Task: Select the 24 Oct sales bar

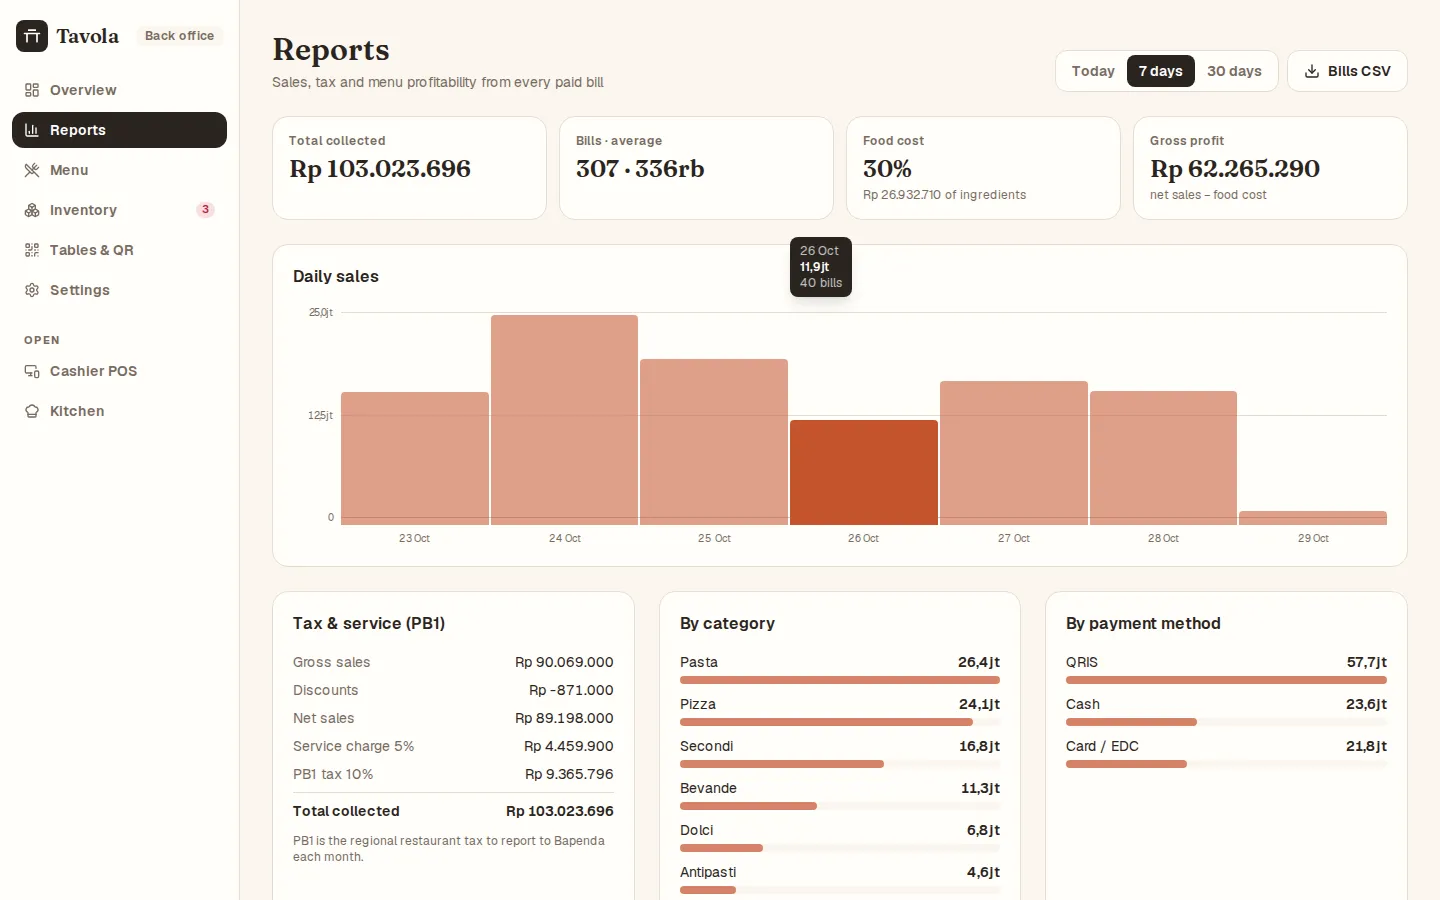Action: pyautogui.click(x=564, y=420)
